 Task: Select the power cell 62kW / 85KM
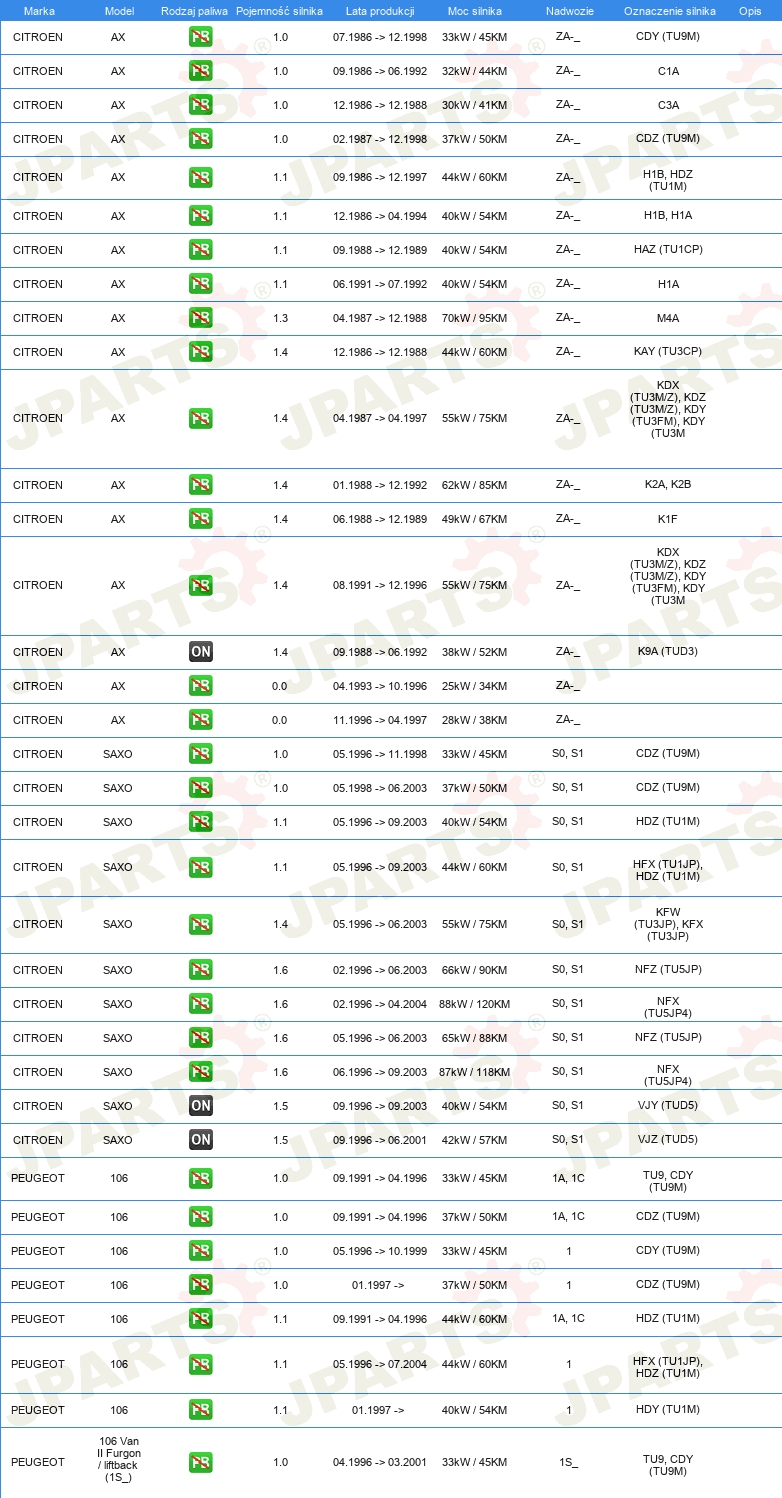pyautogui.click(x=475, y=485)
